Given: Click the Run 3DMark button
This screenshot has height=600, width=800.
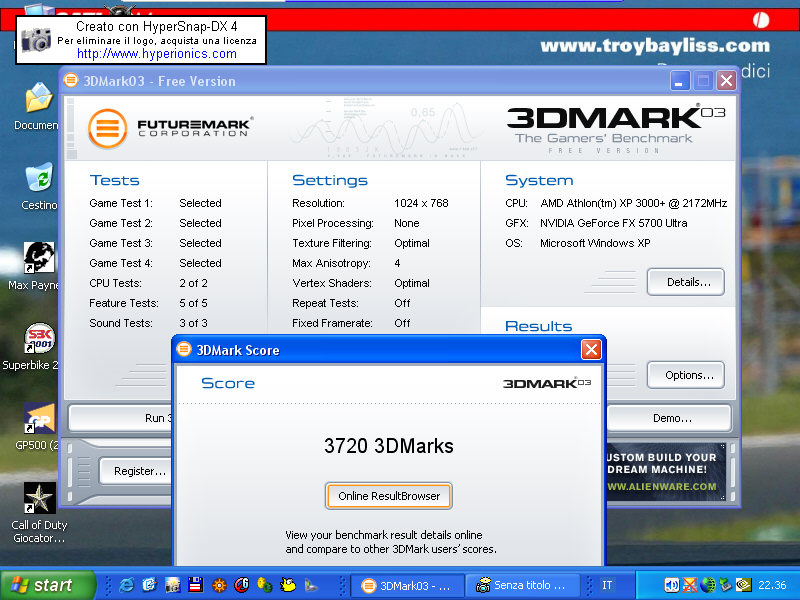Looking at the screenshot, I should click(121, 418).
